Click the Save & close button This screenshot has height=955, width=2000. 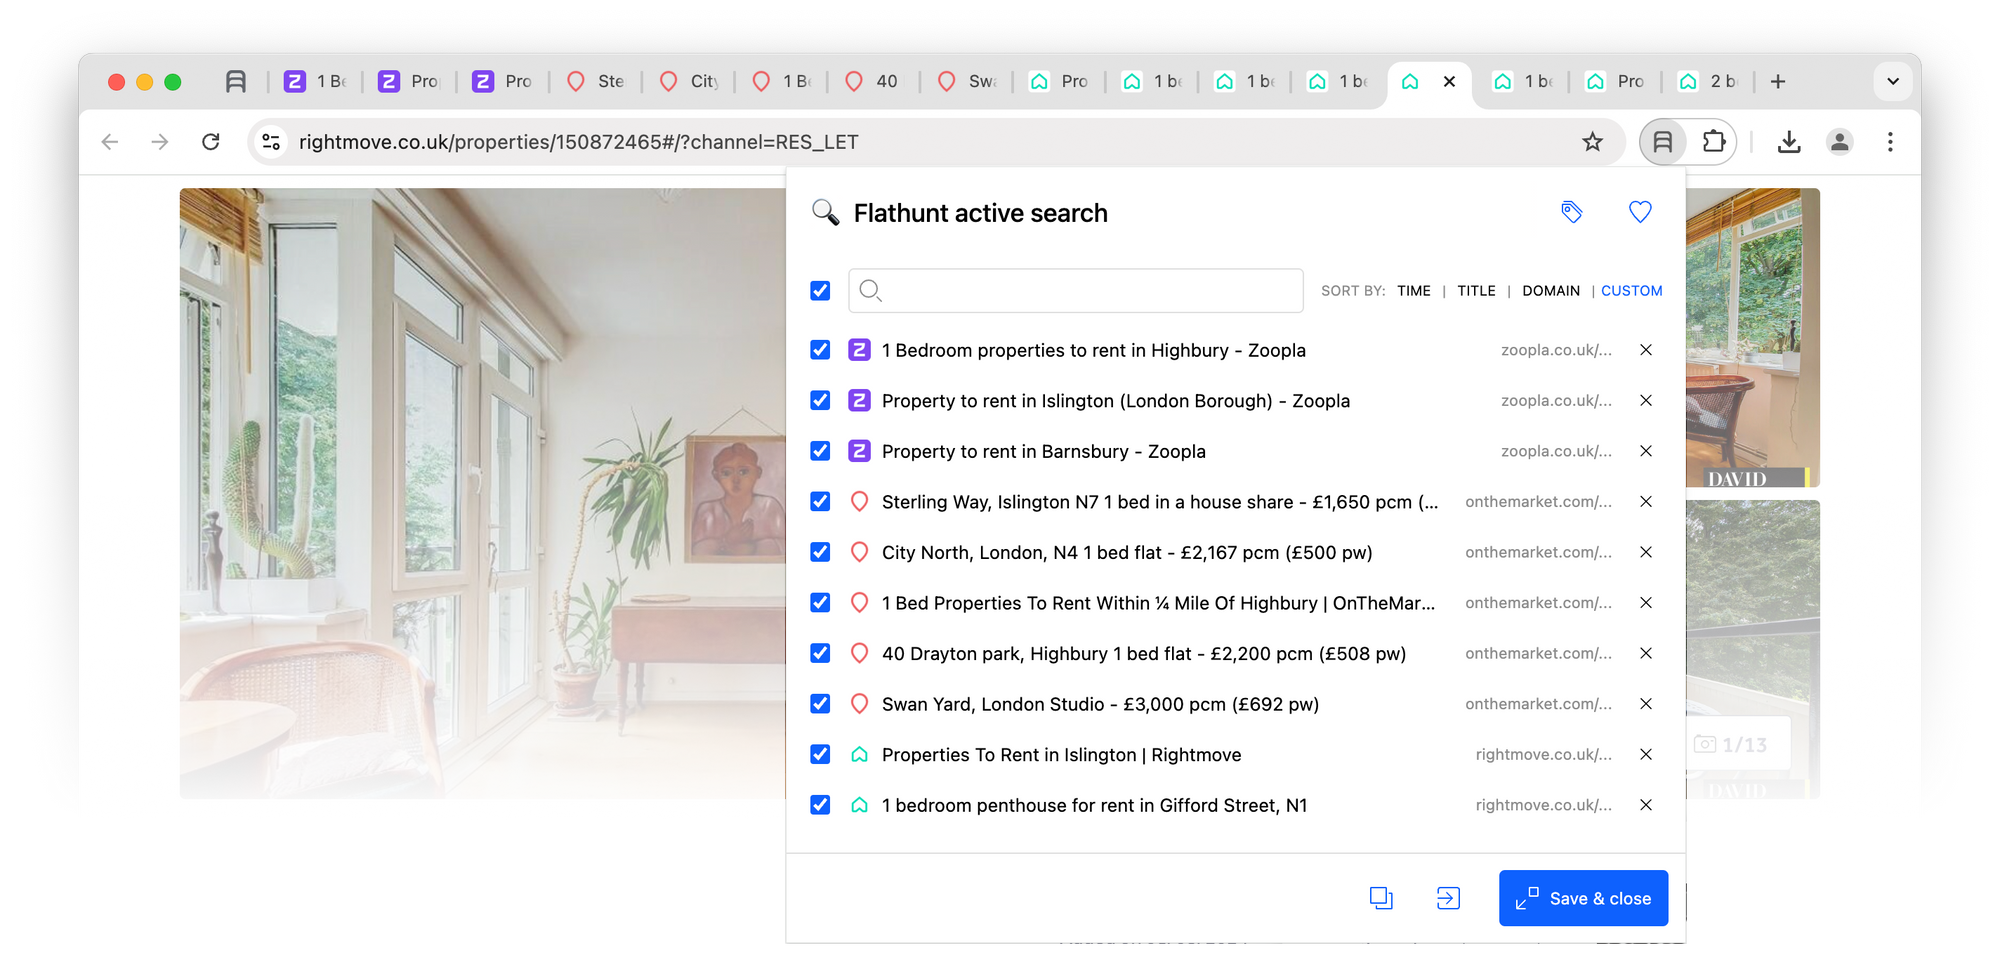[1583, 898]
